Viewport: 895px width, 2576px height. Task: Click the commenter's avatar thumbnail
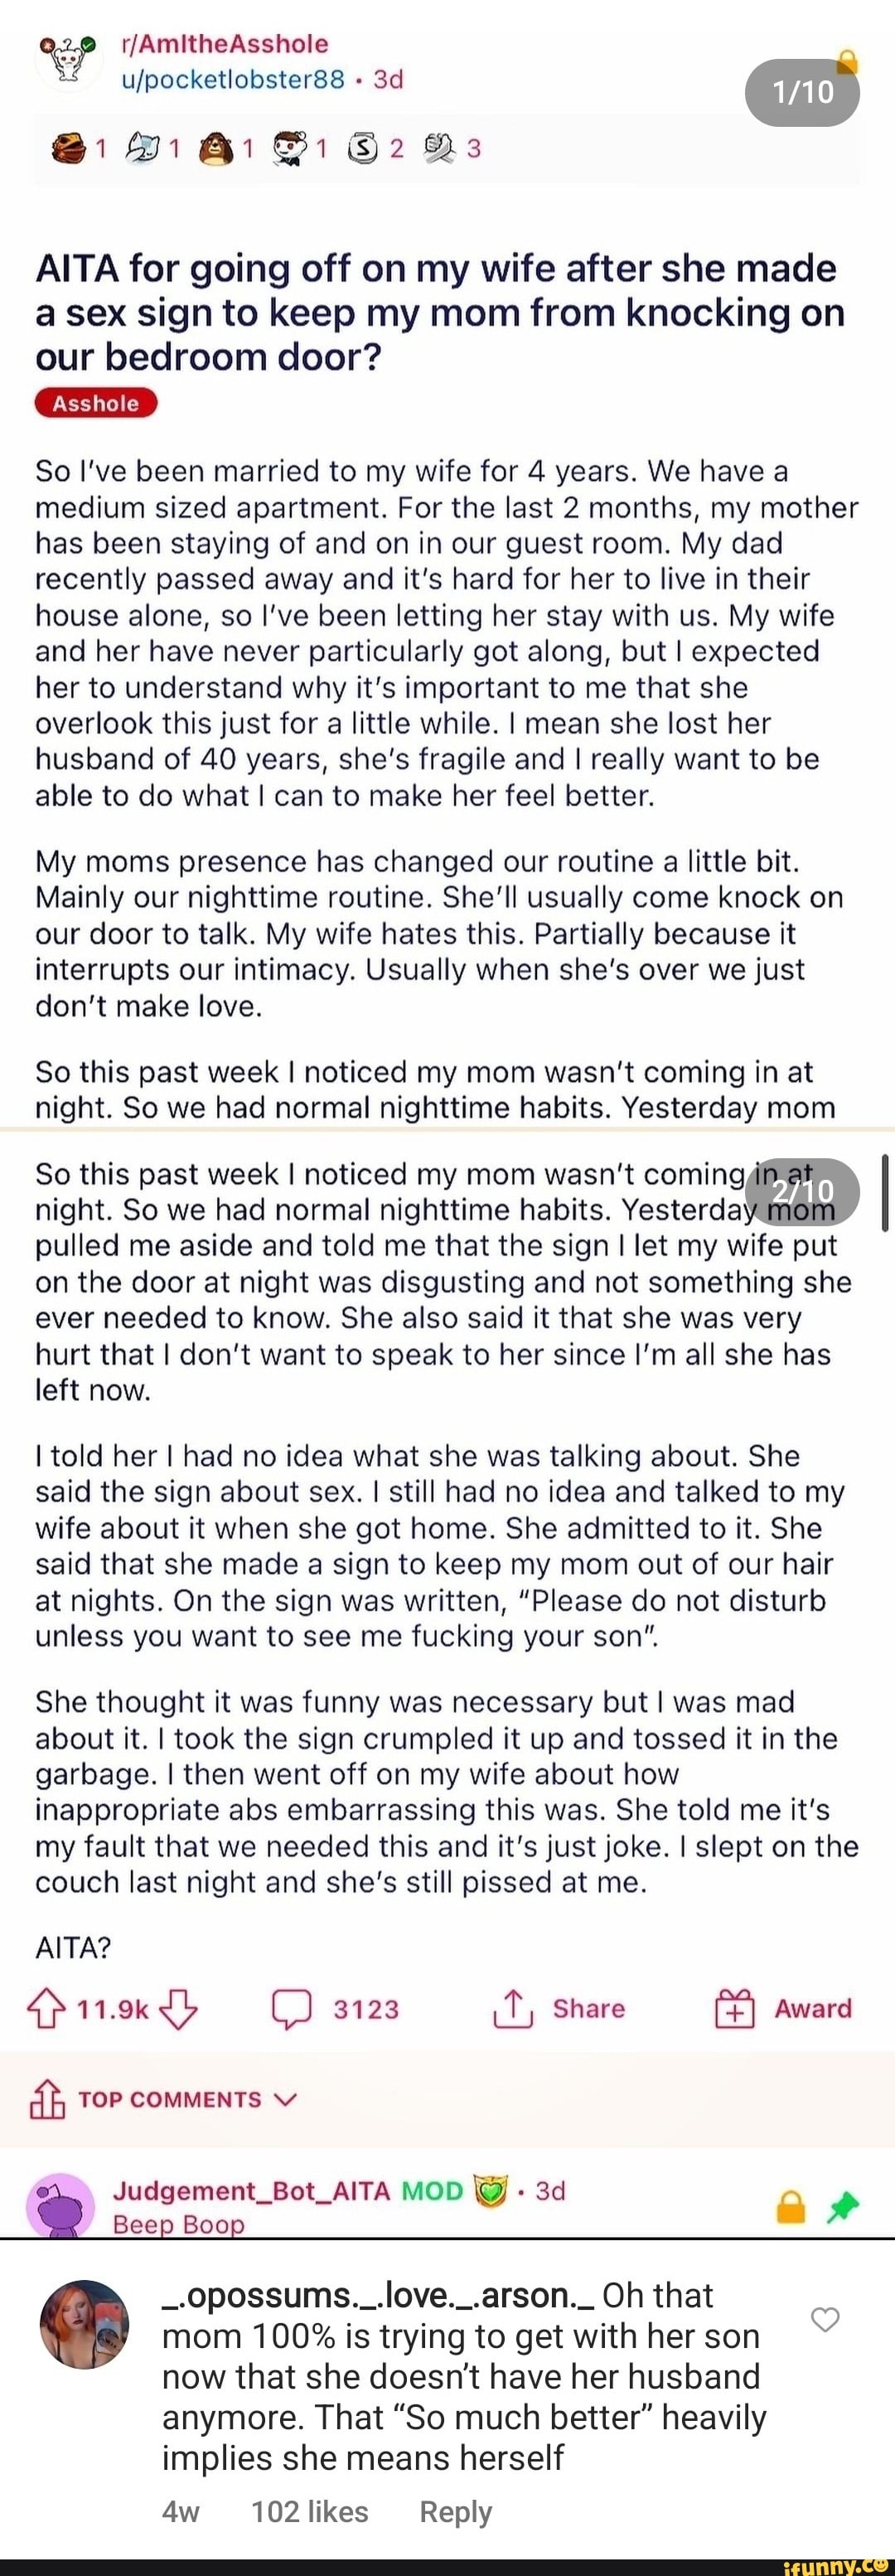pos(84,2324)
